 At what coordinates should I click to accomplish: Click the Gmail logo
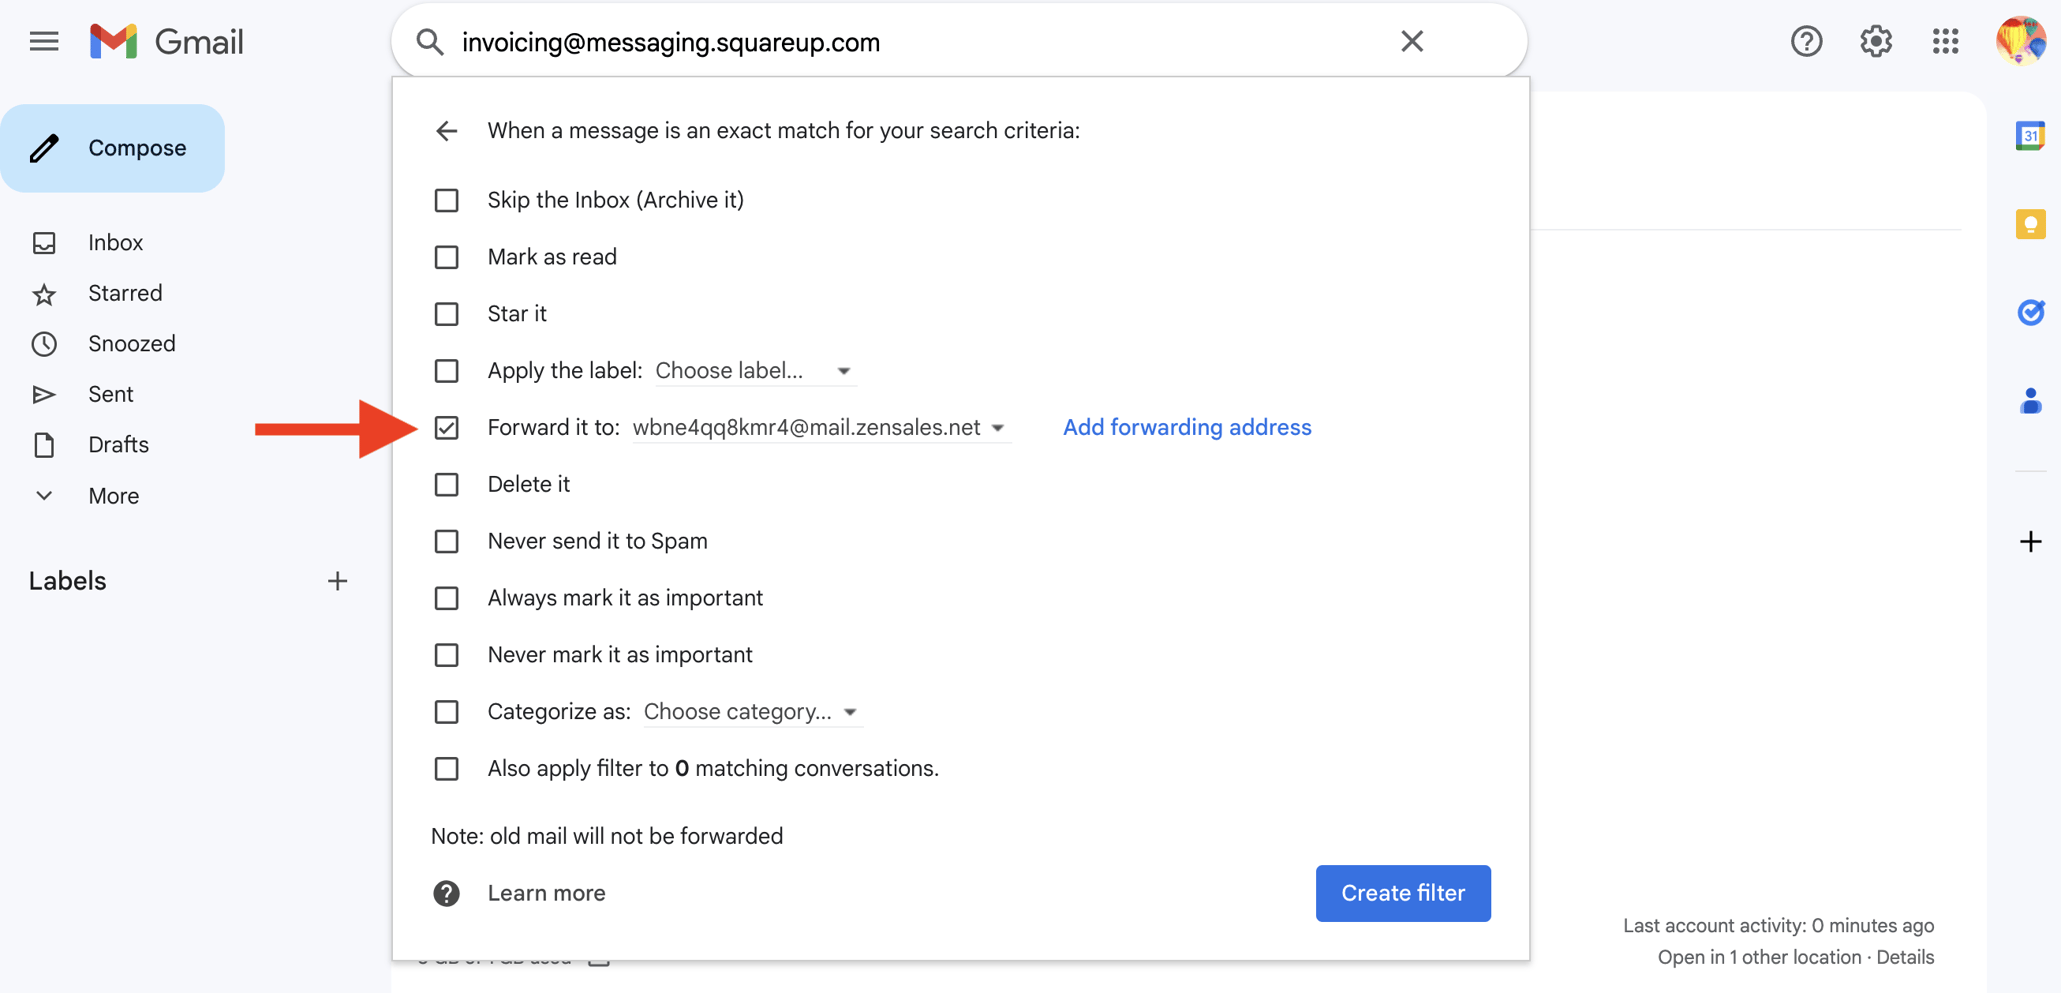point(166,41)
